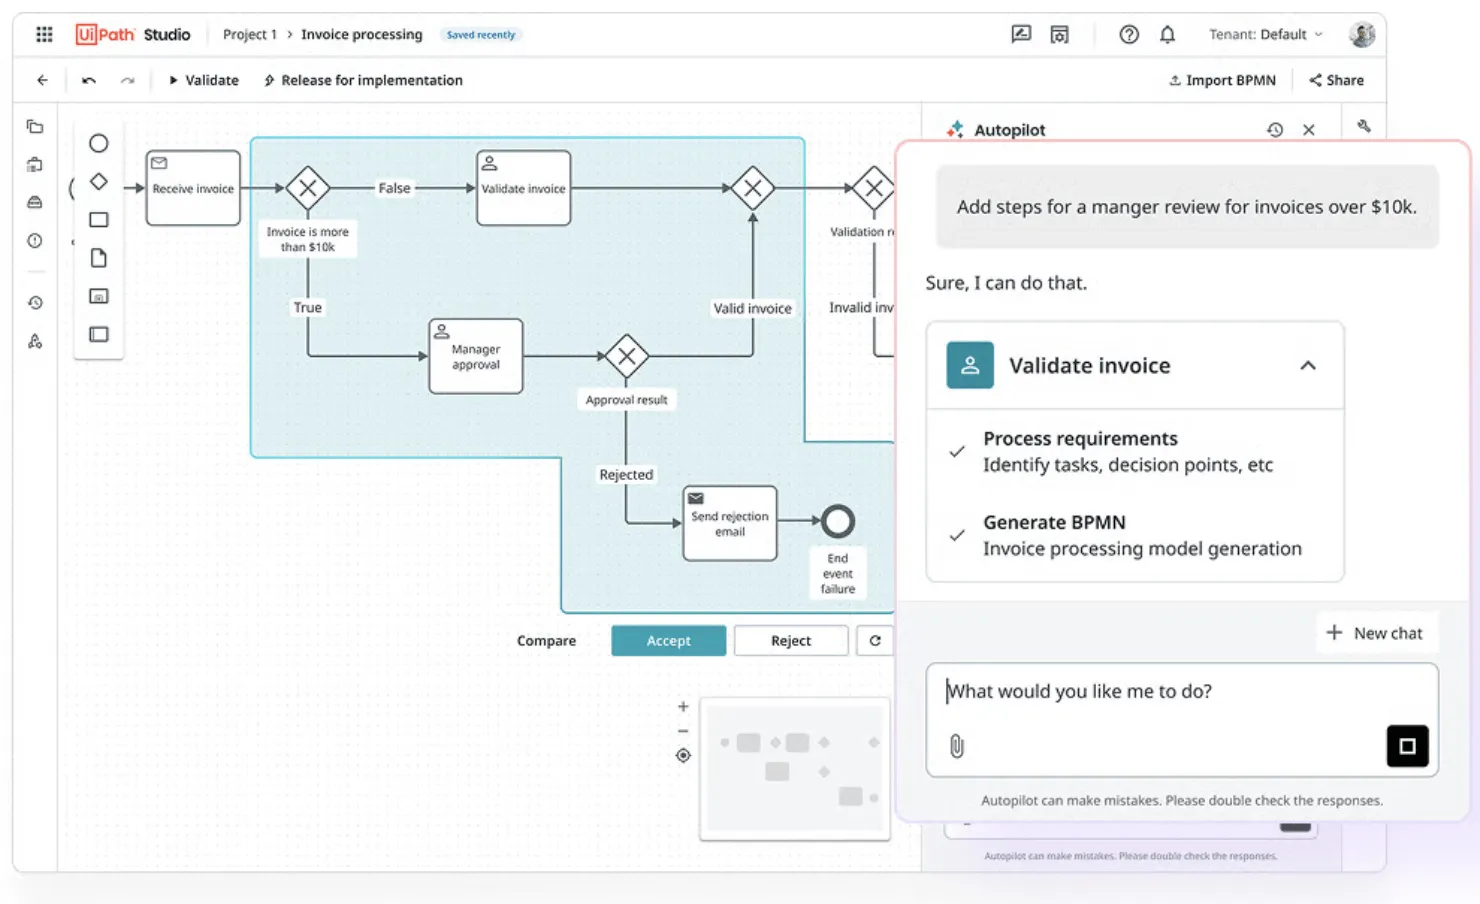Open the app launcher grid icon
Image resolution: width=1480 pixels, height=904 pixels.
coord(44,34)
